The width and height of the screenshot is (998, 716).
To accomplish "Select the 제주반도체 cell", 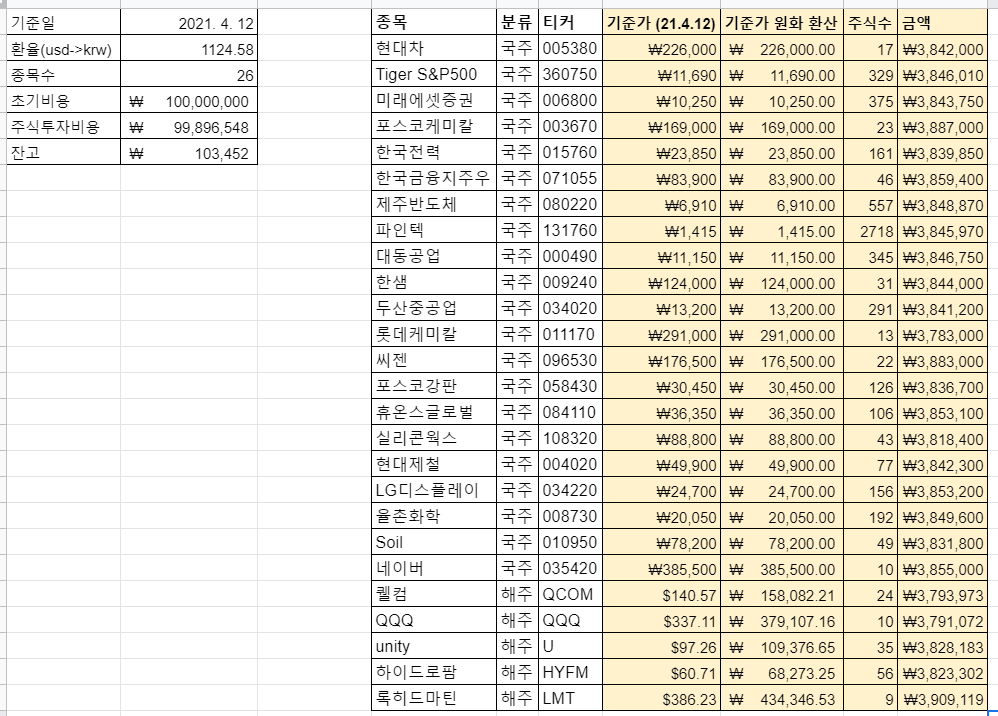I will point(433,205).
